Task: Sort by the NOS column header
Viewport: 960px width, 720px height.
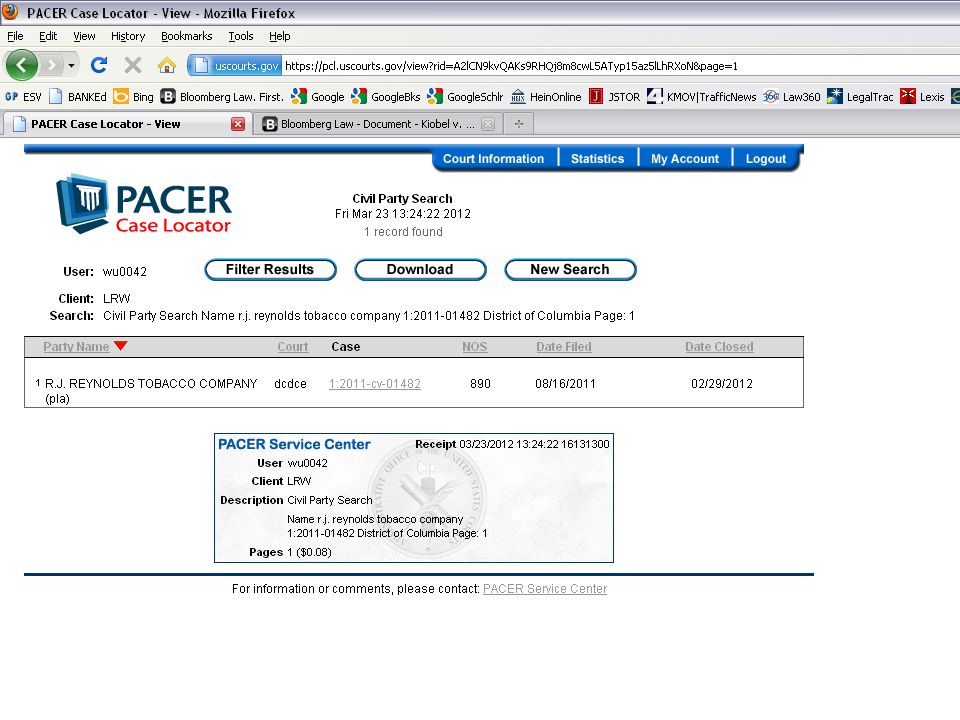Action: pos(474,347)
